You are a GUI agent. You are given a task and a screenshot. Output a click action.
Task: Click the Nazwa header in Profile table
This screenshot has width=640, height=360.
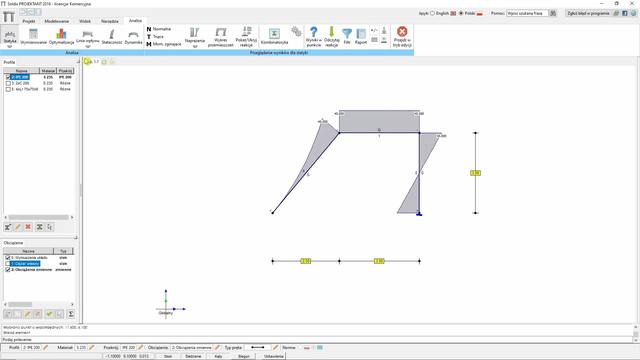22,71
